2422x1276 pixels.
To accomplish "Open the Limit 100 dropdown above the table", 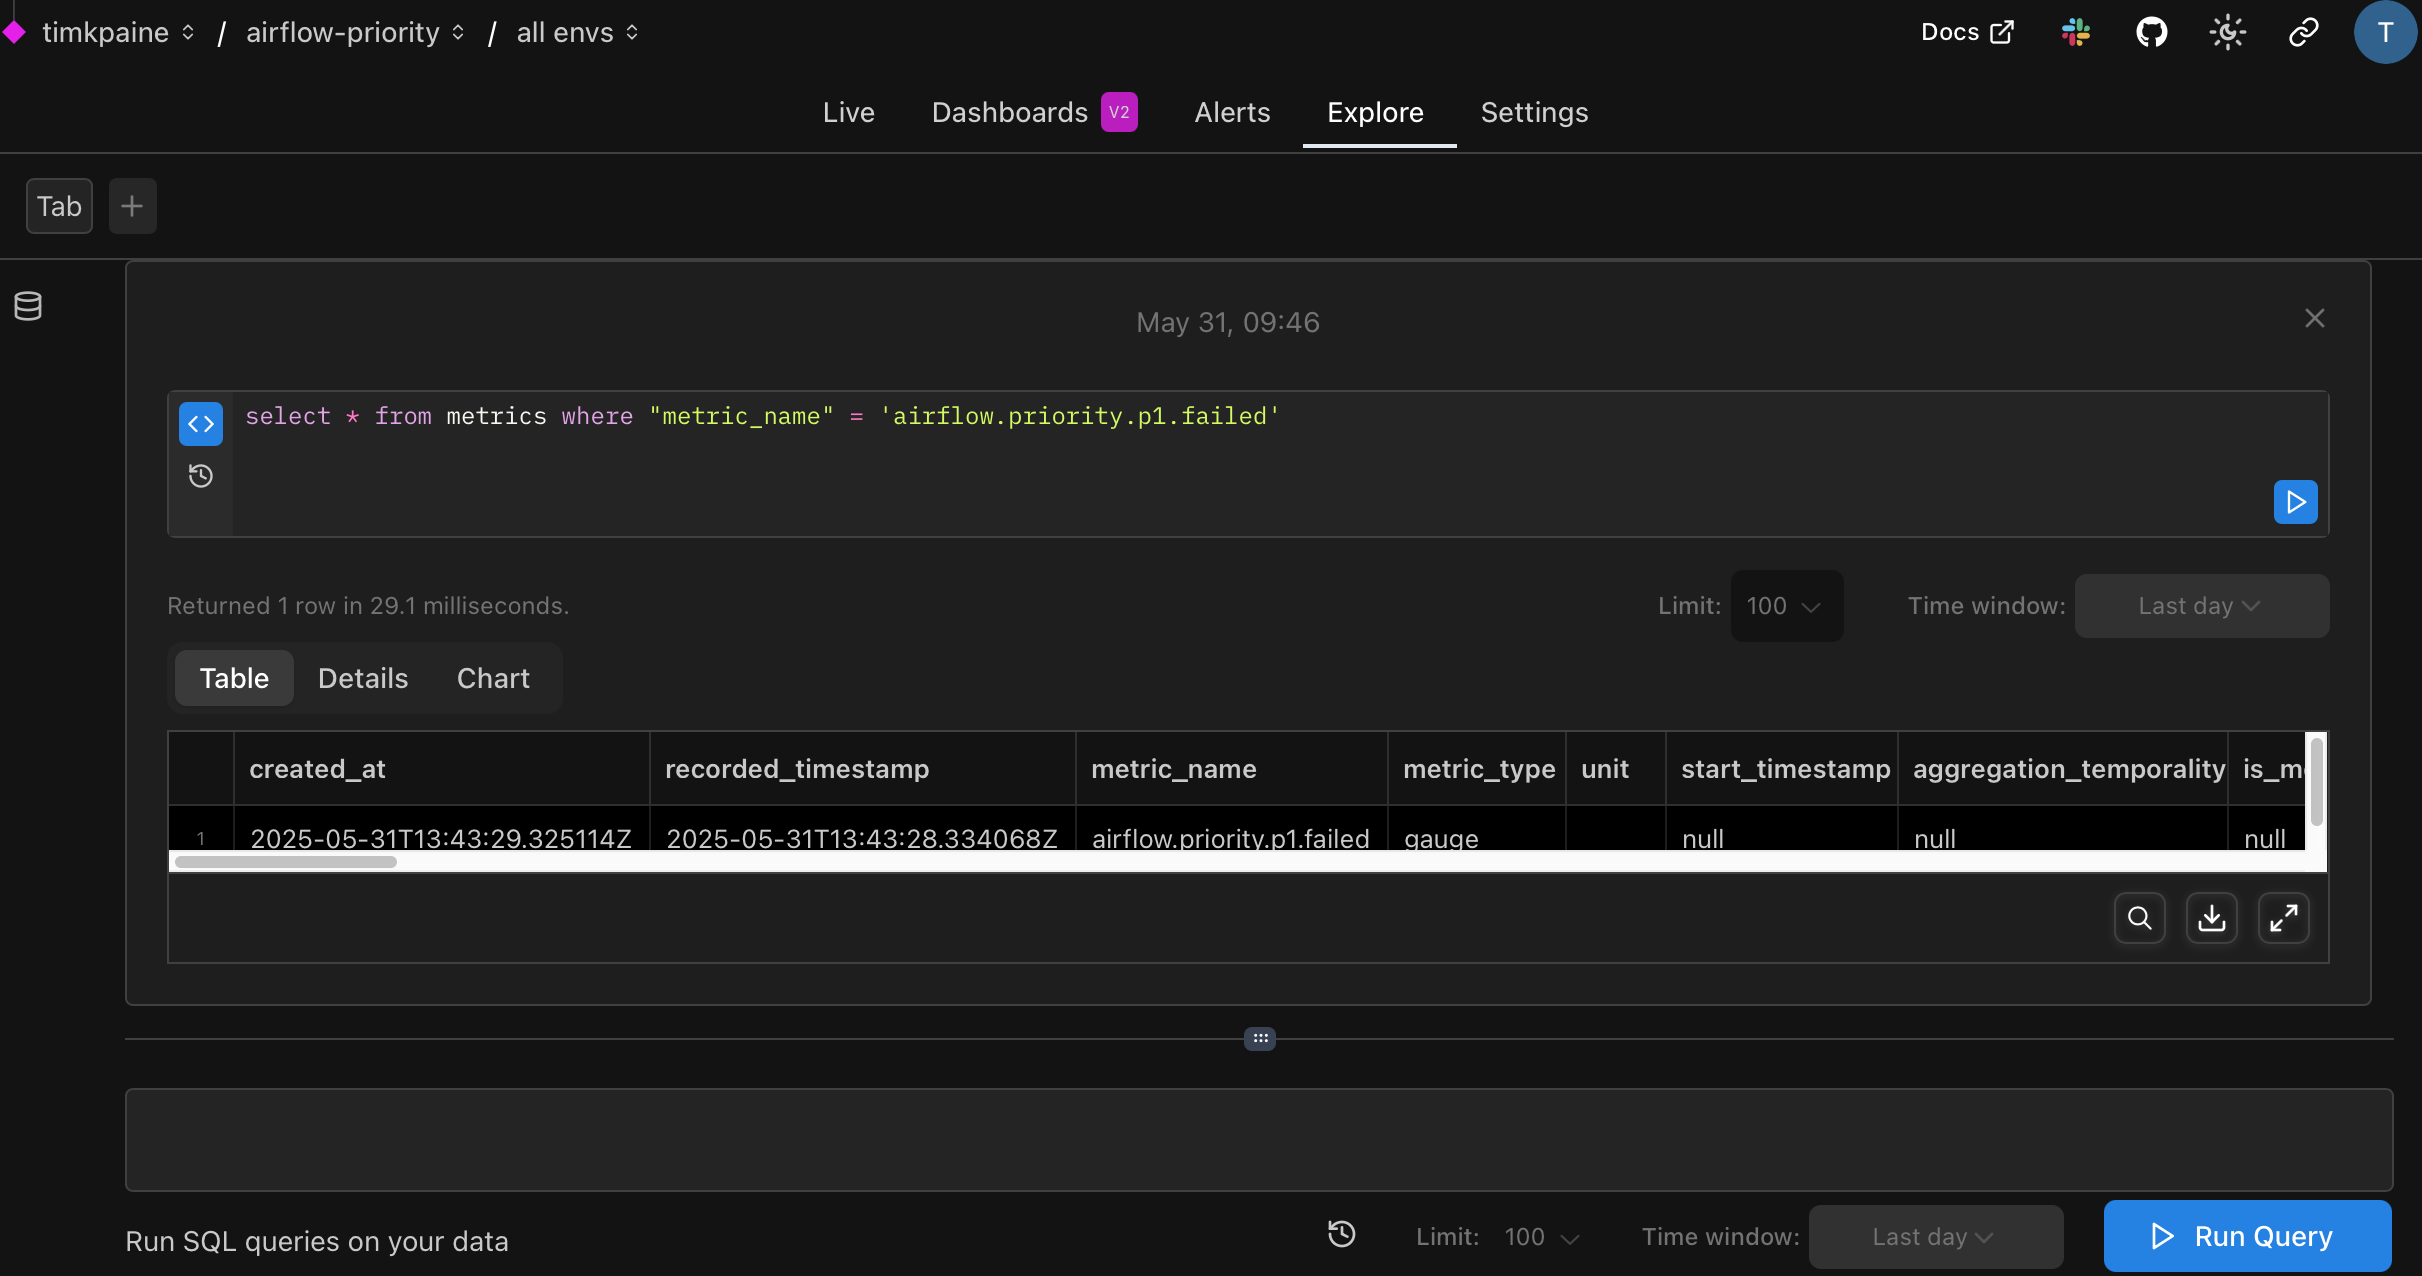I will 1786,606.
